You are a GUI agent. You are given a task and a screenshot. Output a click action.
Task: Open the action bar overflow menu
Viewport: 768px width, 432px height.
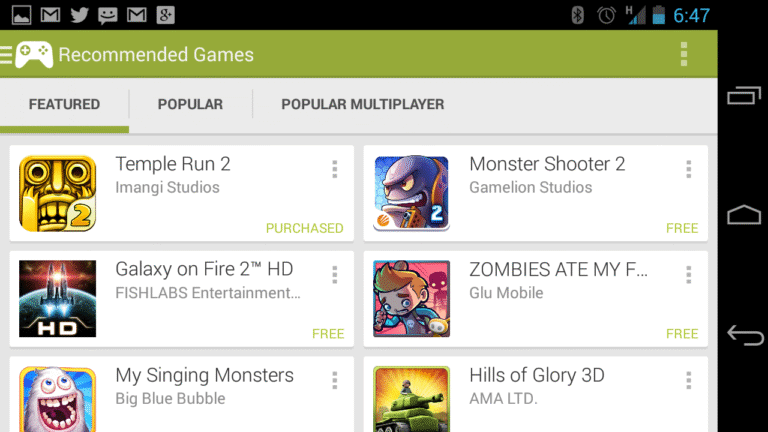pyautogui.click(x=684, y=54)
